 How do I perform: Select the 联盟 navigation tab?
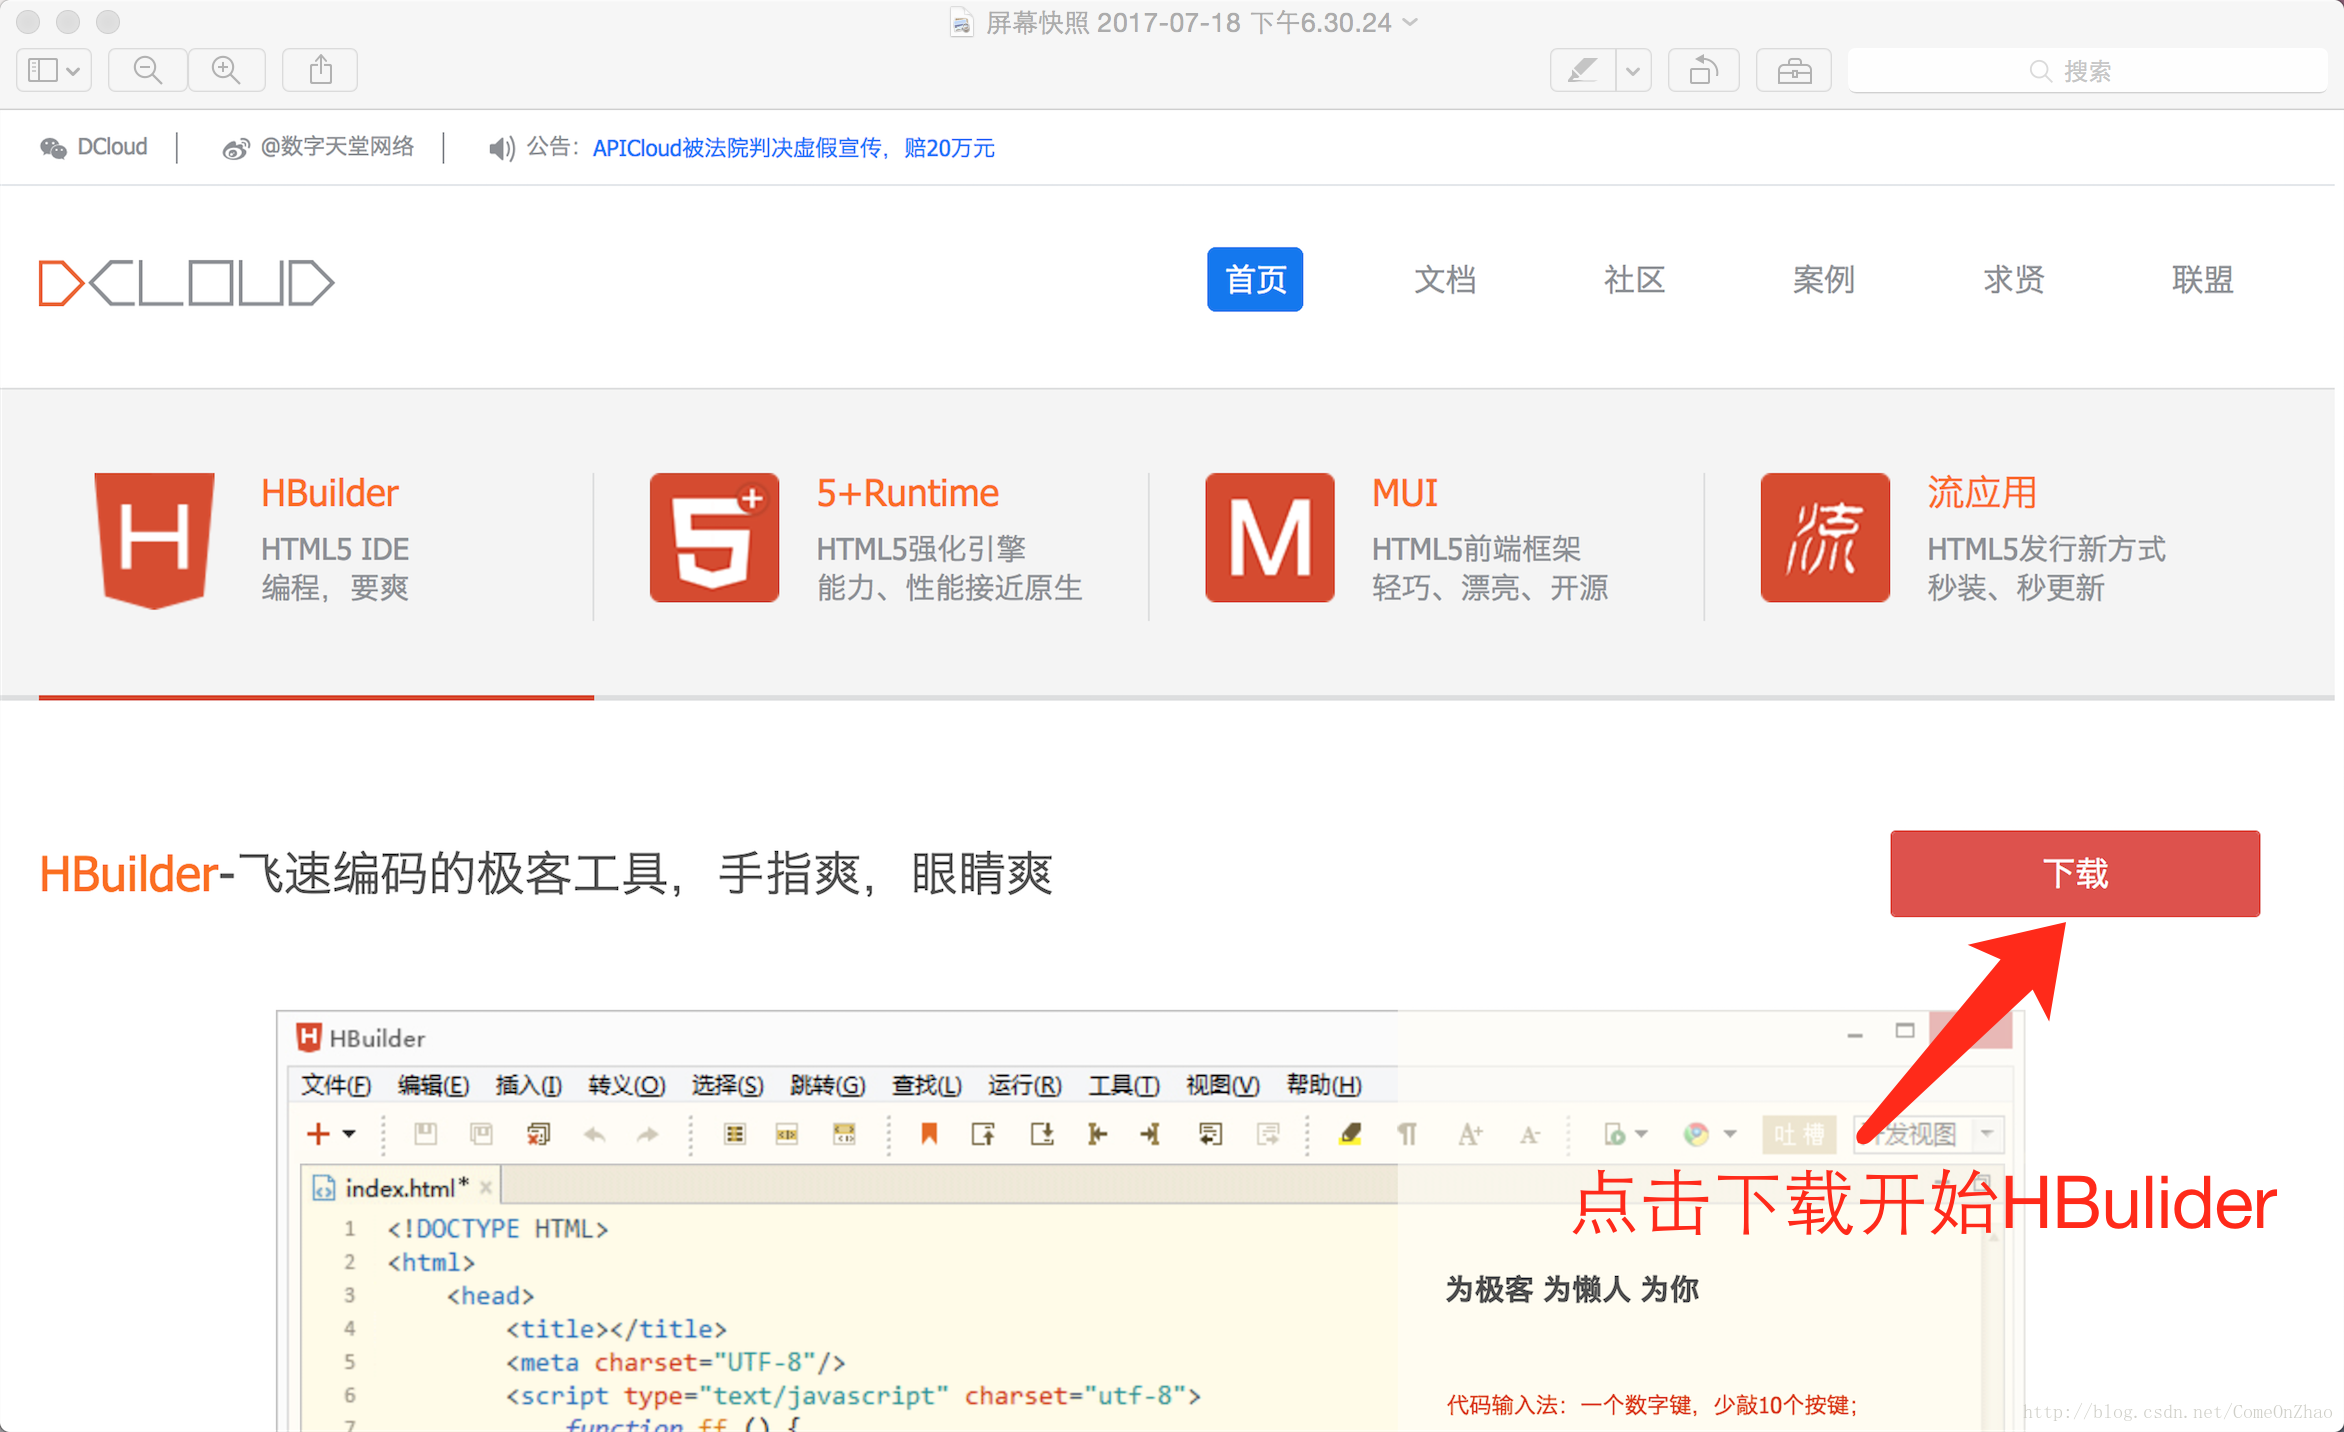click(x=2202, y=279)
